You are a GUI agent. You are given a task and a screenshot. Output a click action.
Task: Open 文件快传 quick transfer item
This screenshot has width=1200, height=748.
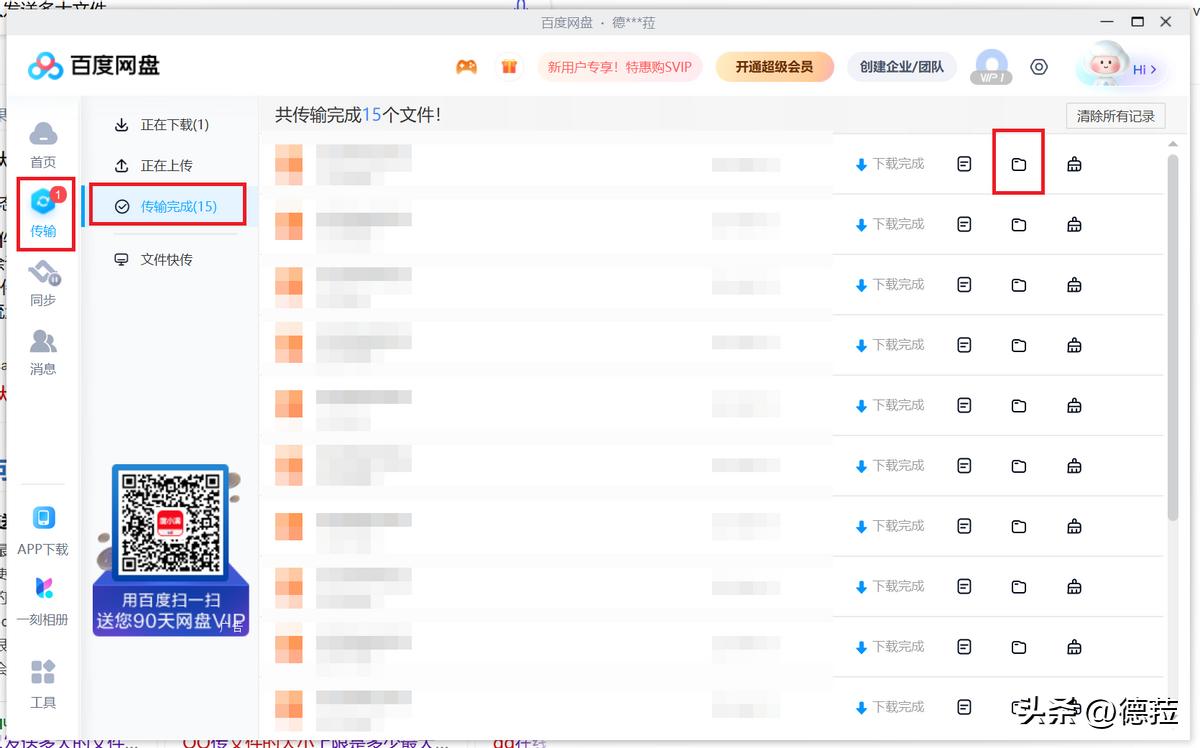tap(154, 259)
